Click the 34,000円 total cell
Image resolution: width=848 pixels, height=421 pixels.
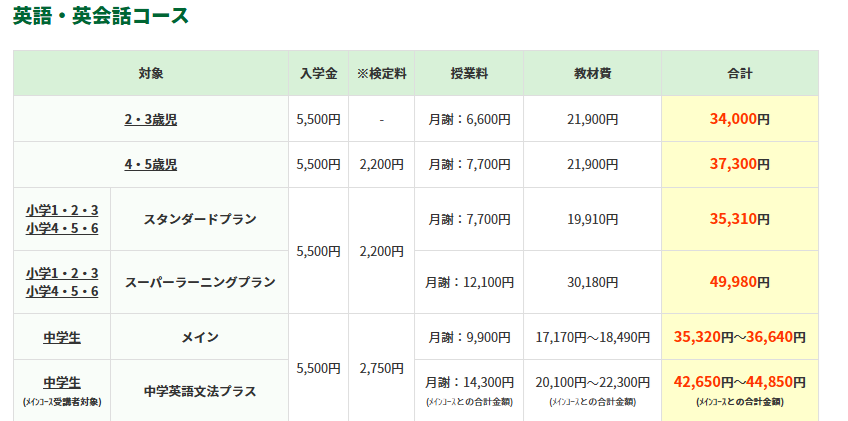click(739, 119)
